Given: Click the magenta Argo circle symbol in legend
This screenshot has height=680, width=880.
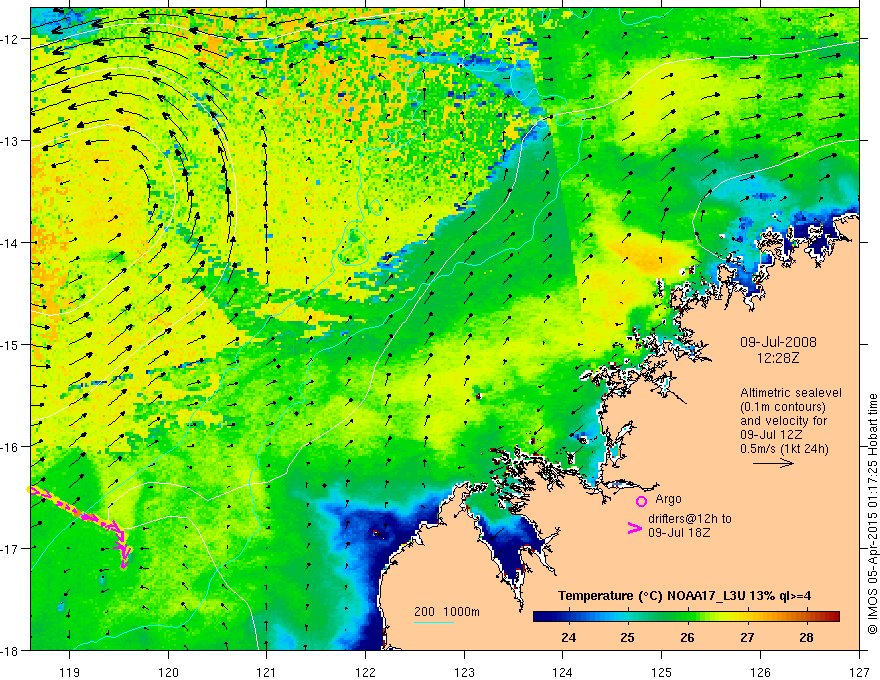Looking at the screenshot, I should pyautogui.click(x=641, y=501).
